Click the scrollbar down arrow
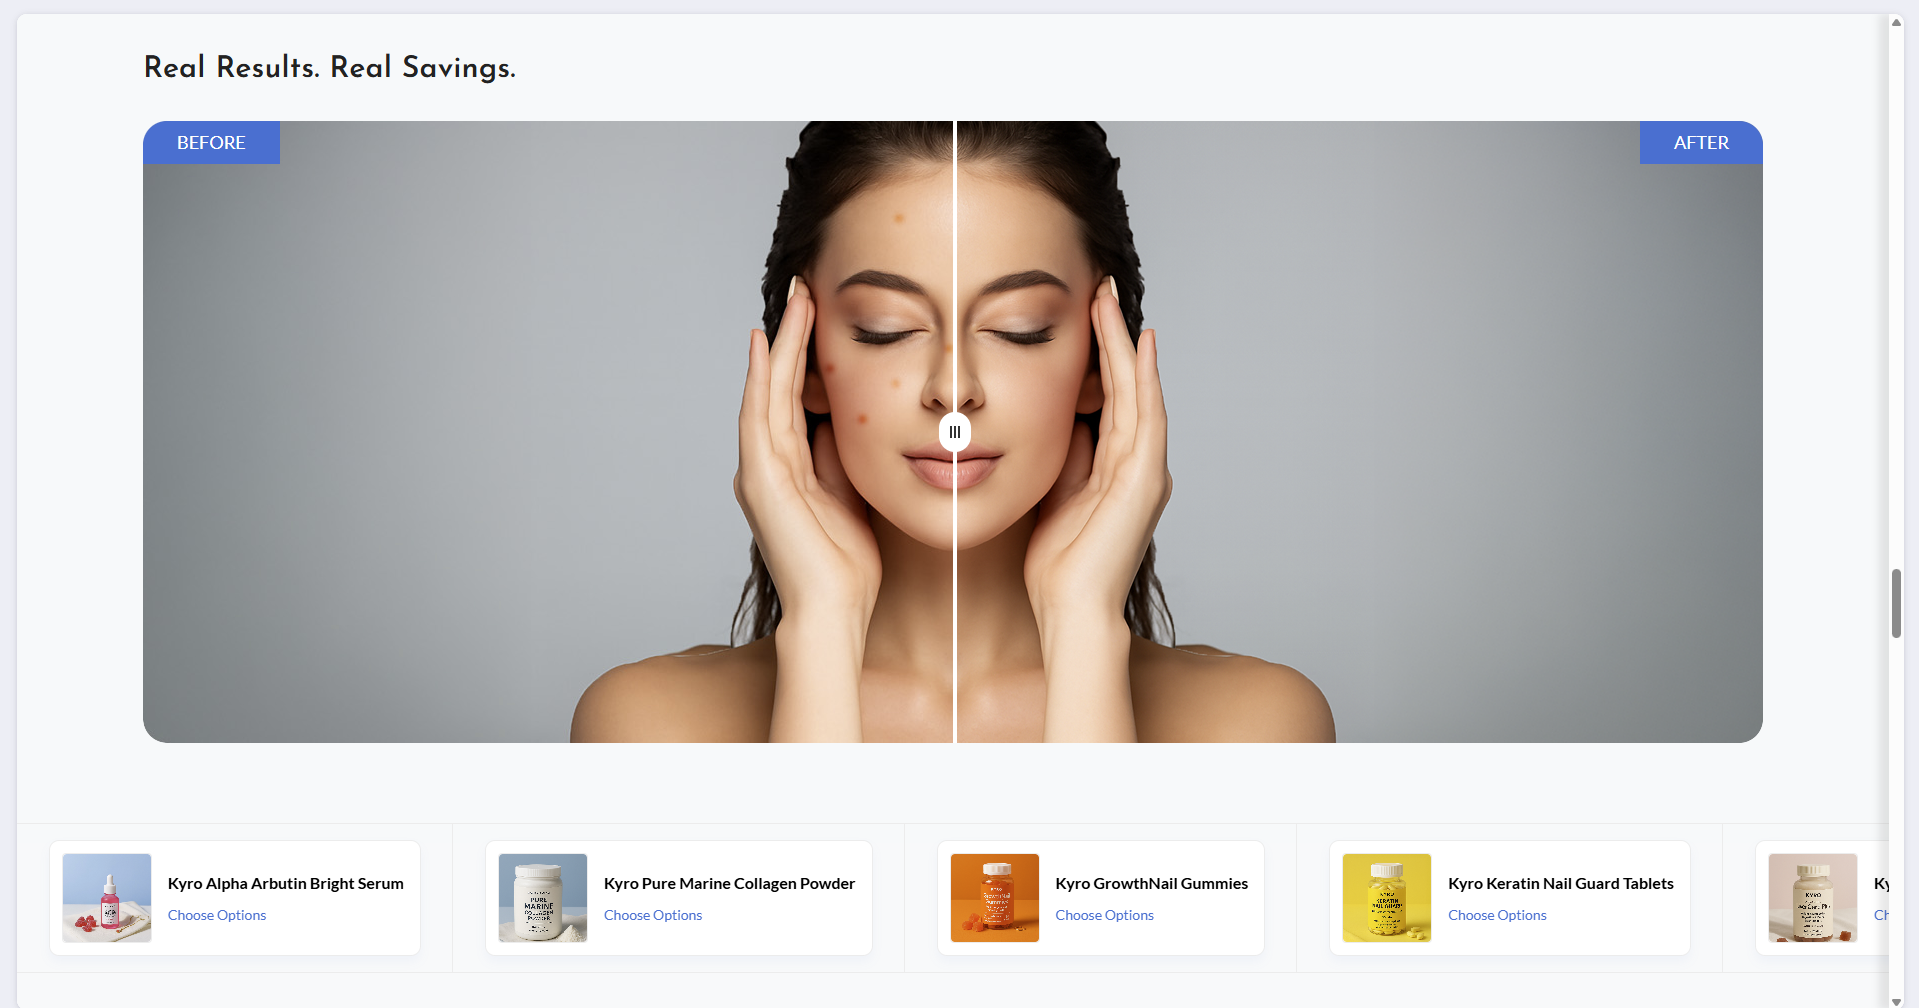The height and width of the screenshot is (1008, 1919). (x=1896, y=1001)
